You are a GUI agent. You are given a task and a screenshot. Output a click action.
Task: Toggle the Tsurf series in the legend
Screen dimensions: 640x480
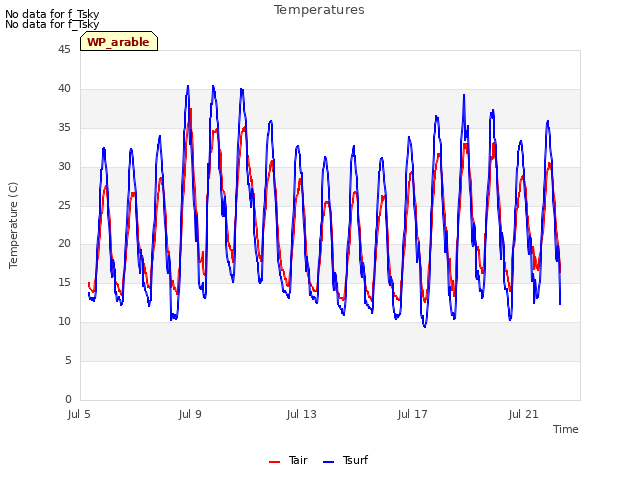(x=345, y=460)
